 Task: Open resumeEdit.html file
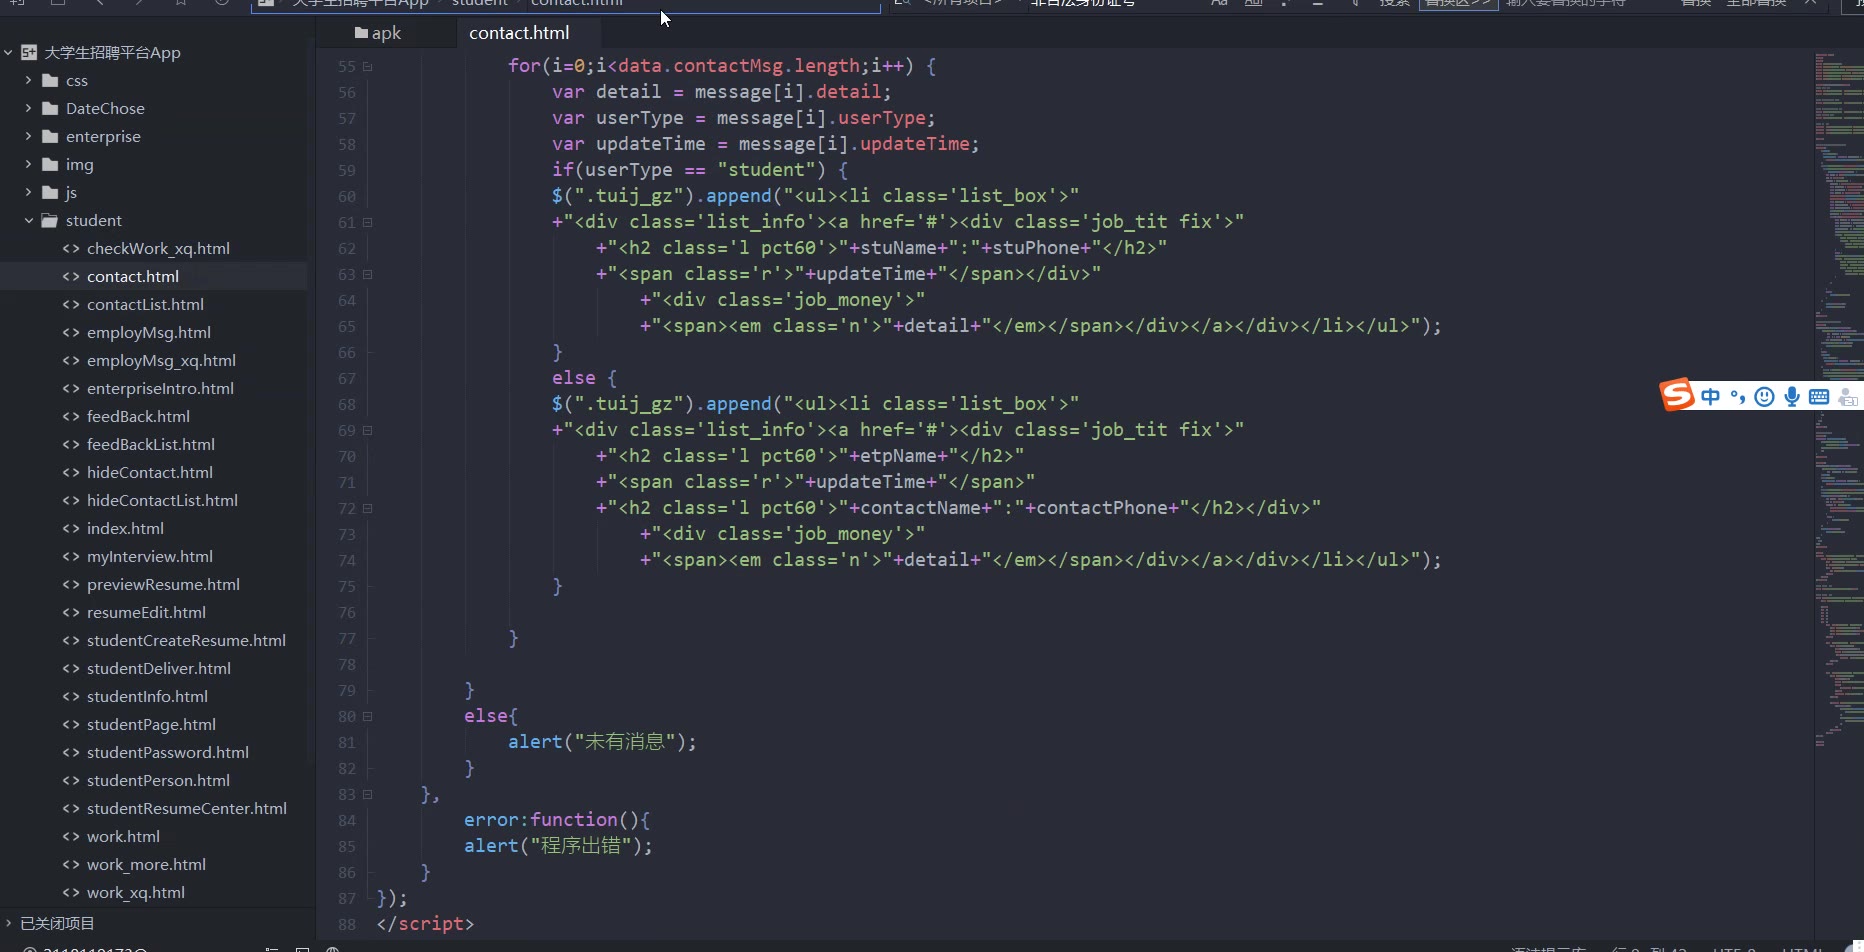pyautogui.click(x=146, y=612)
